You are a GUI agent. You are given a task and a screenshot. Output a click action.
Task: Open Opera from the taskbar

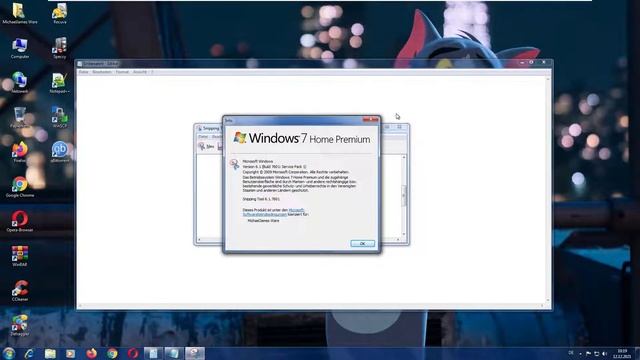pyautogui.click(x=133, y=353)
